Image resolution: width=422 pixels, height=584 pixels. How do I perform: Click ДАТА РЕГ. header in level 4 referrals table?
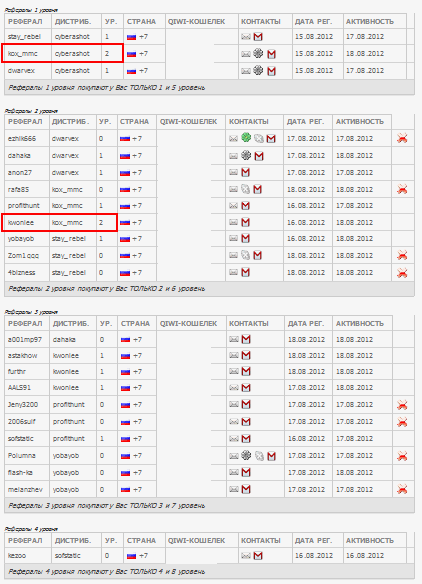[313, 540]
